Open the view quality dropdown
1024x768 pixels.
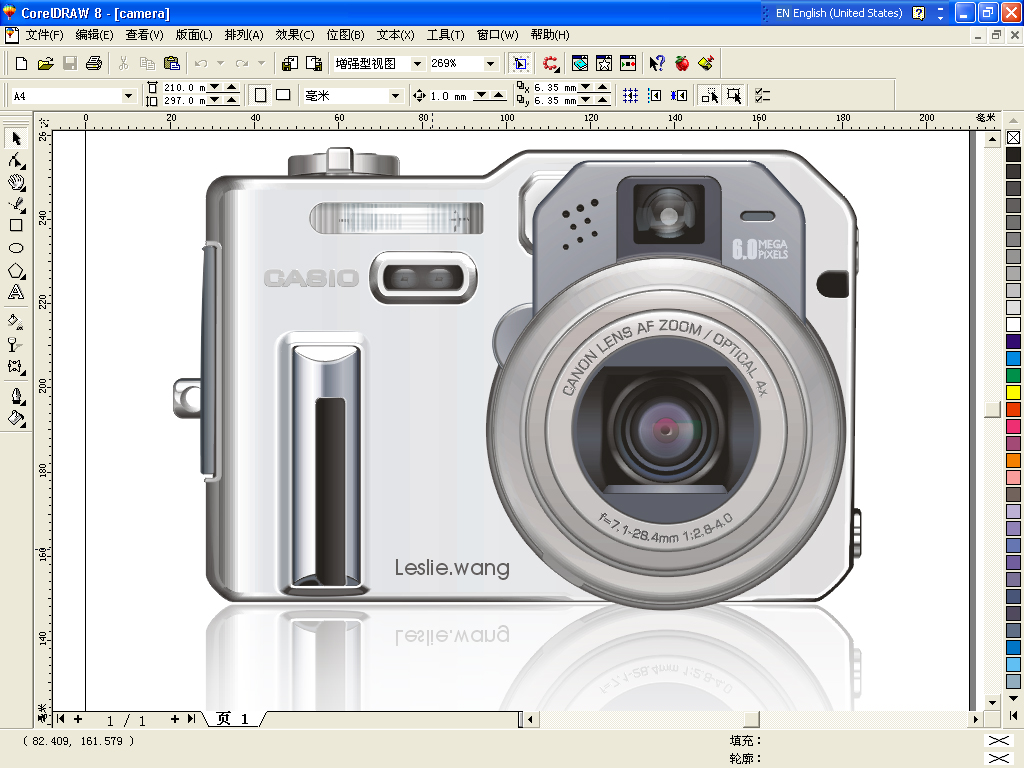click(x=417, y=63)
